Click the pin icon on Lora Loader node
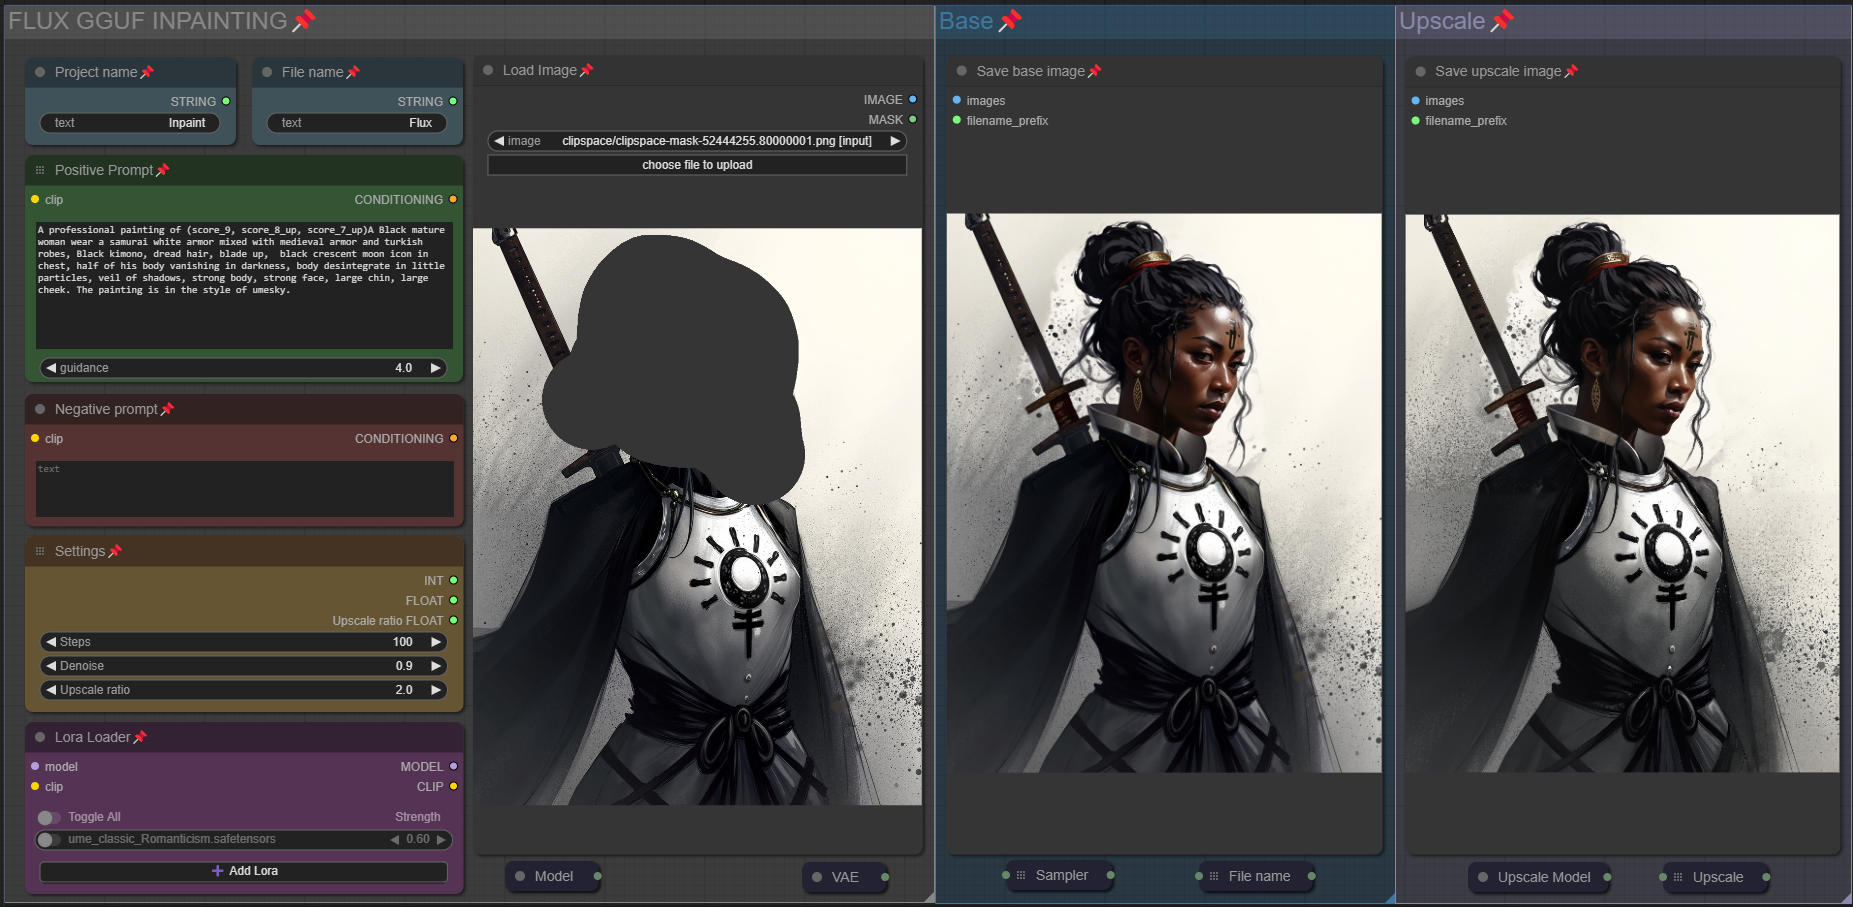 tap(140, 737)
